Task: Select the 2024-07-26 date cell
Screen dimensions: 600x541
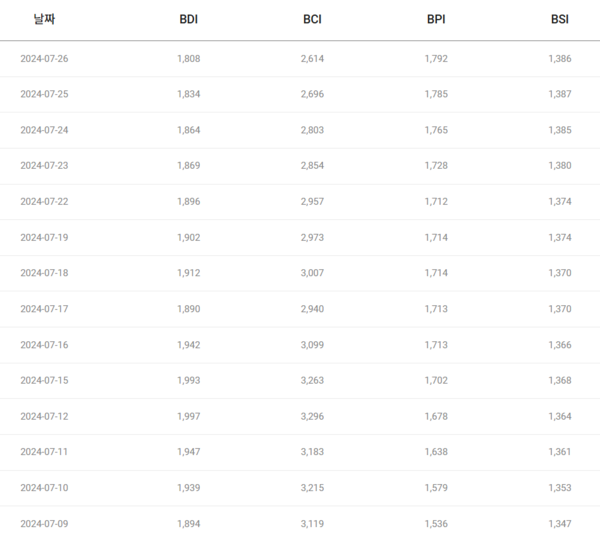Action: point(44,59)
